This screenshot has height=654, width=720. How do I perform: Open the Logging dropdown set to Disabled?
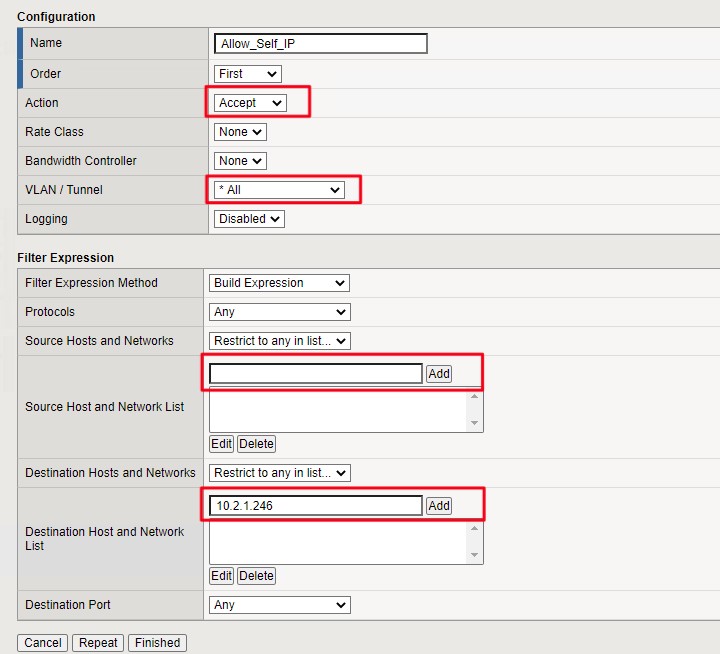coord(249,219)
